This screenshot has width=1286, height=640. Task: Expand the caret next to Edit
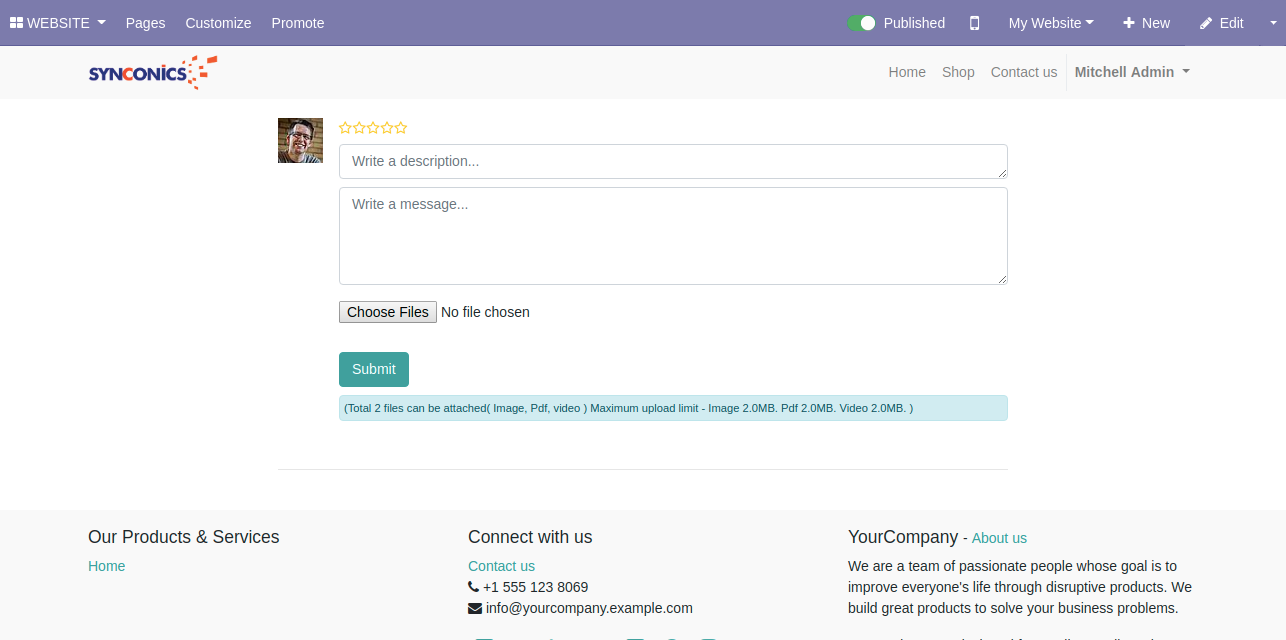1259,23
